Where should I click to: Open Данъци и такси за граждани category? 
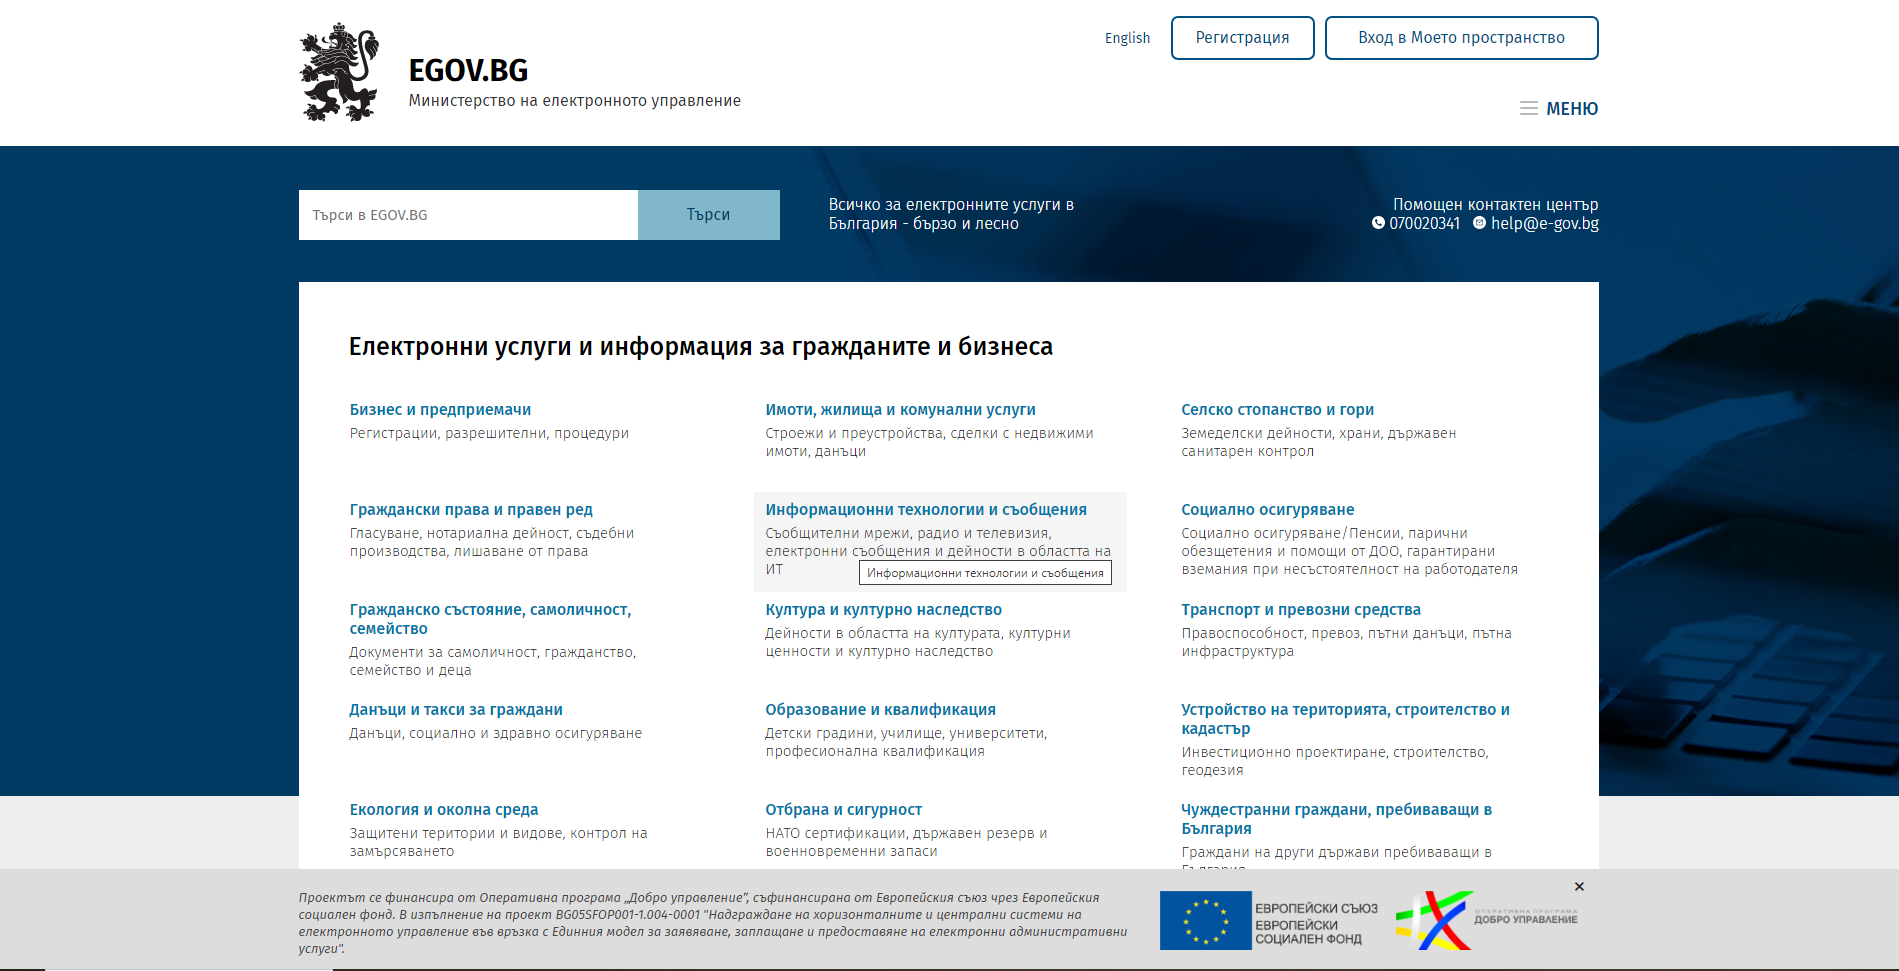456,709
